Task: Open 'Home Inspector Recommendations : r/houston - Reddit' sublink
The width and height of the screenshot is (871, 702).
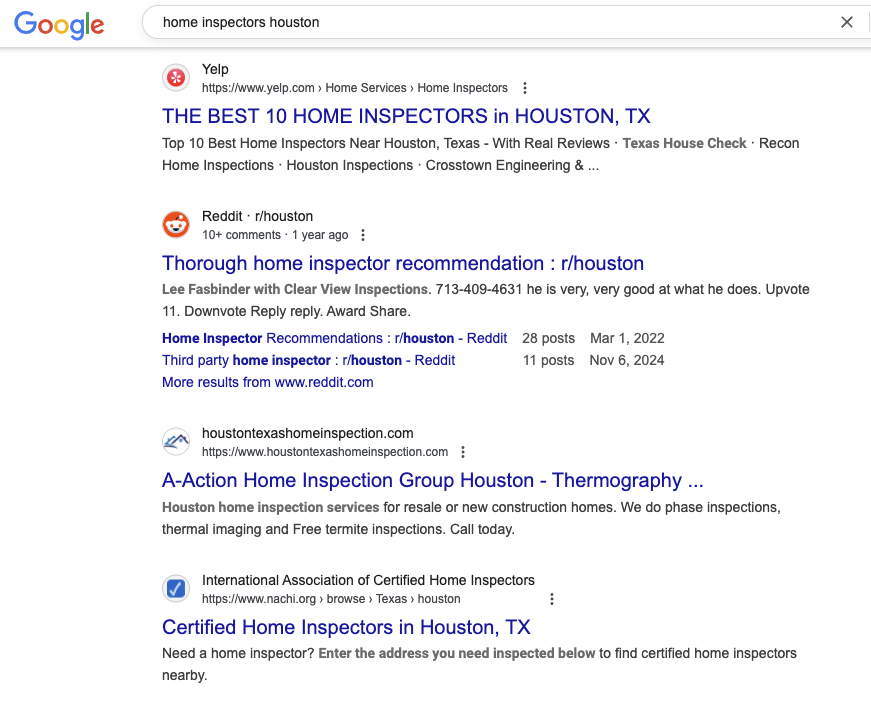Action: click(x=334, y=338)
